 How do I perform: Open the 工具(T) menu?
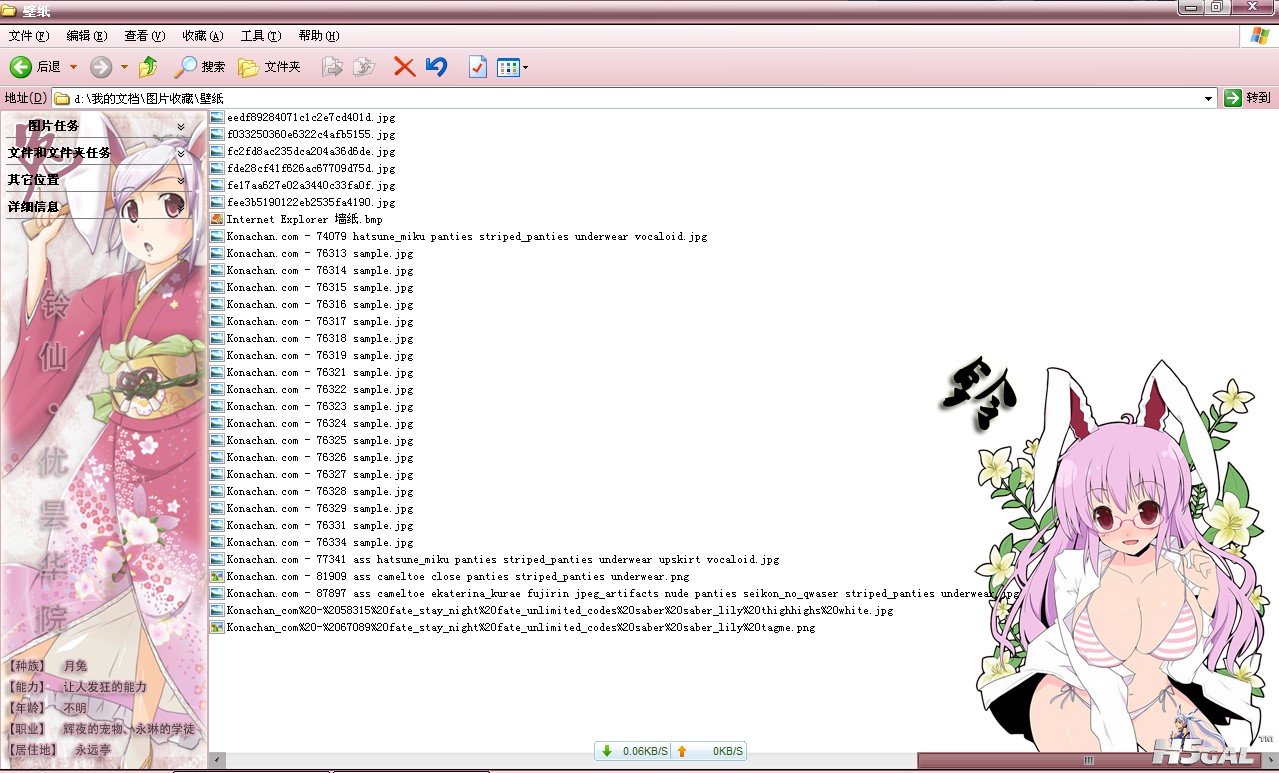coord(260,36)
